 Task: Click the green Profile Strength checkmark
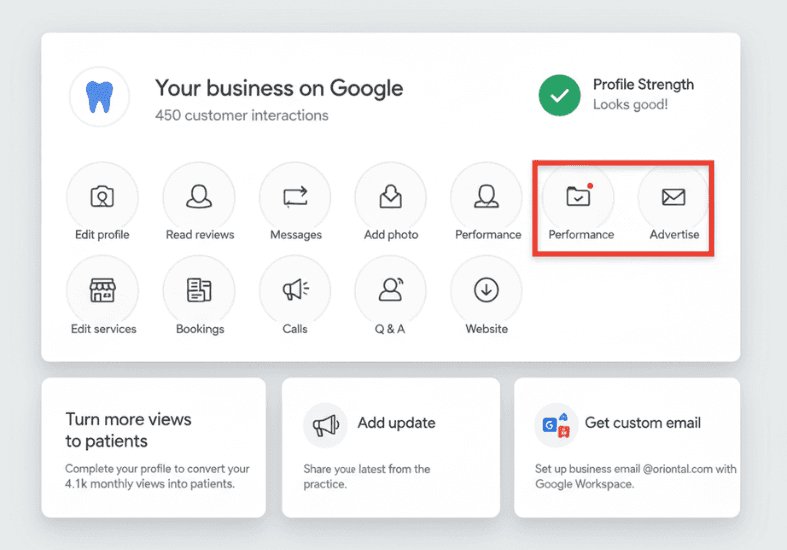(x=560, y=95)
